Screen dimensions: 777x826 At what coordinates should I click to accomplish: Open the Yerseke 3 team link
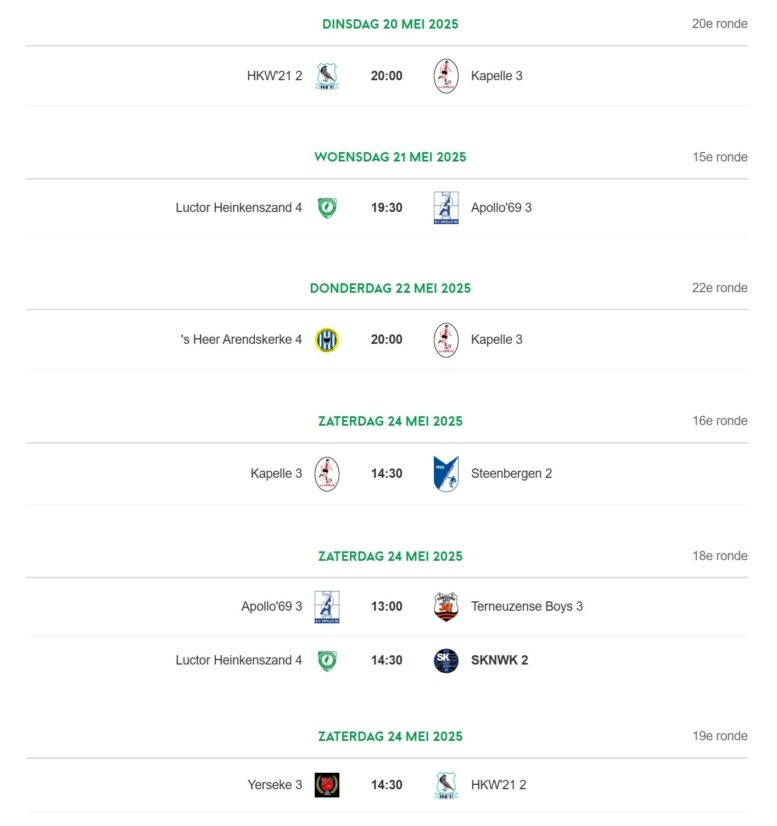coord(275,785)
